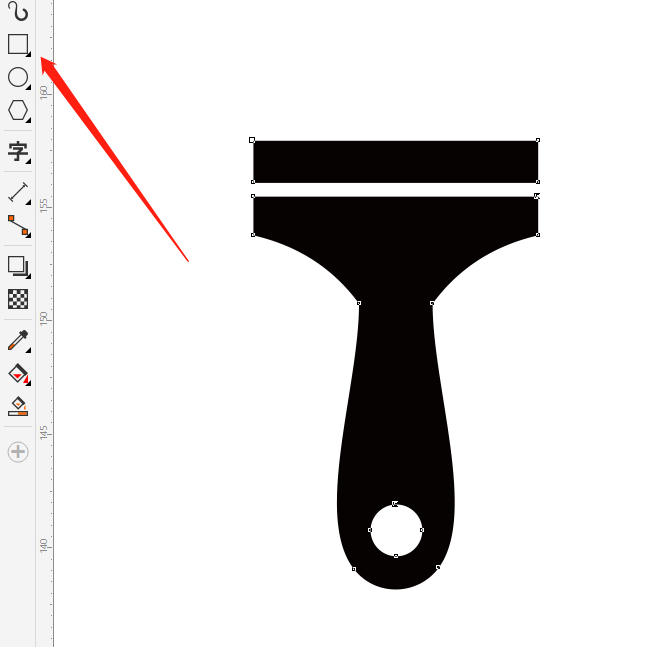Select right node of the circular hole
Screen dimensions: 666x647
[x=422, y=530]
